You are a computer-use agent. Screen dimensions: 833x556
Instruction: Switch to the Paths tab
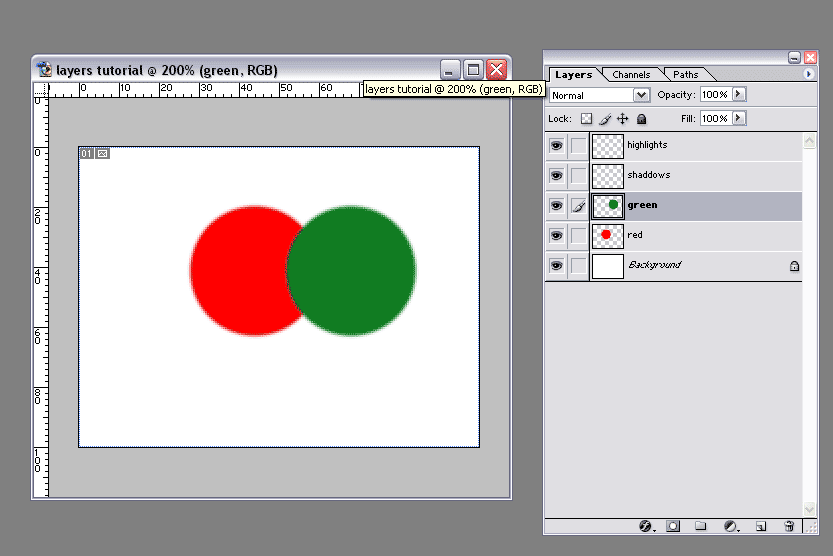click(686, 75)
